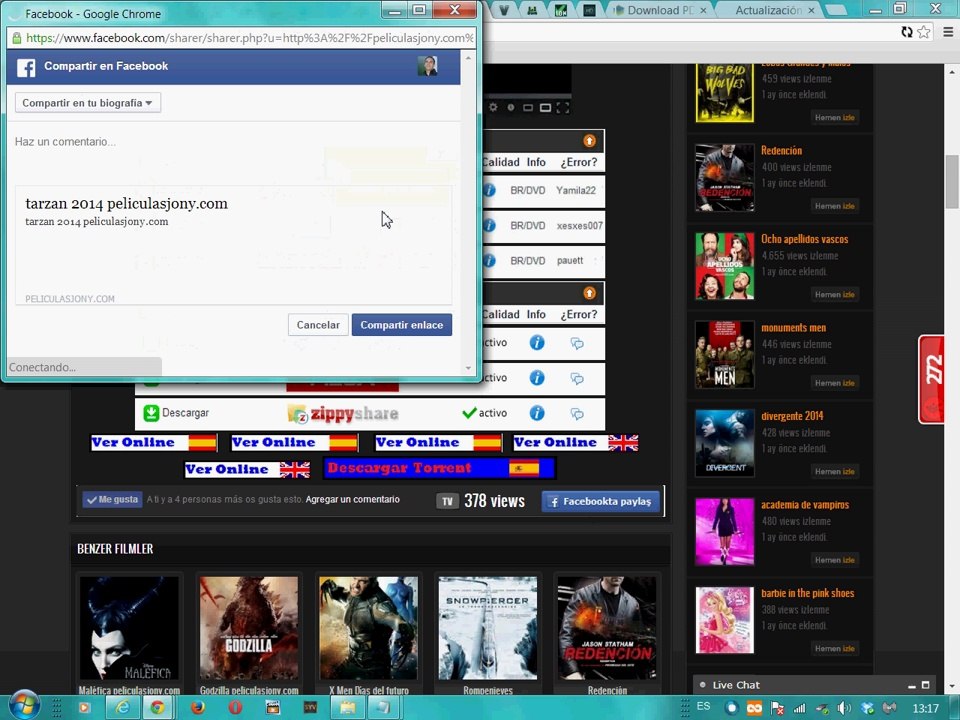
Task: Click share dialog scrollbar down arrow
Action: click(468, 368)
